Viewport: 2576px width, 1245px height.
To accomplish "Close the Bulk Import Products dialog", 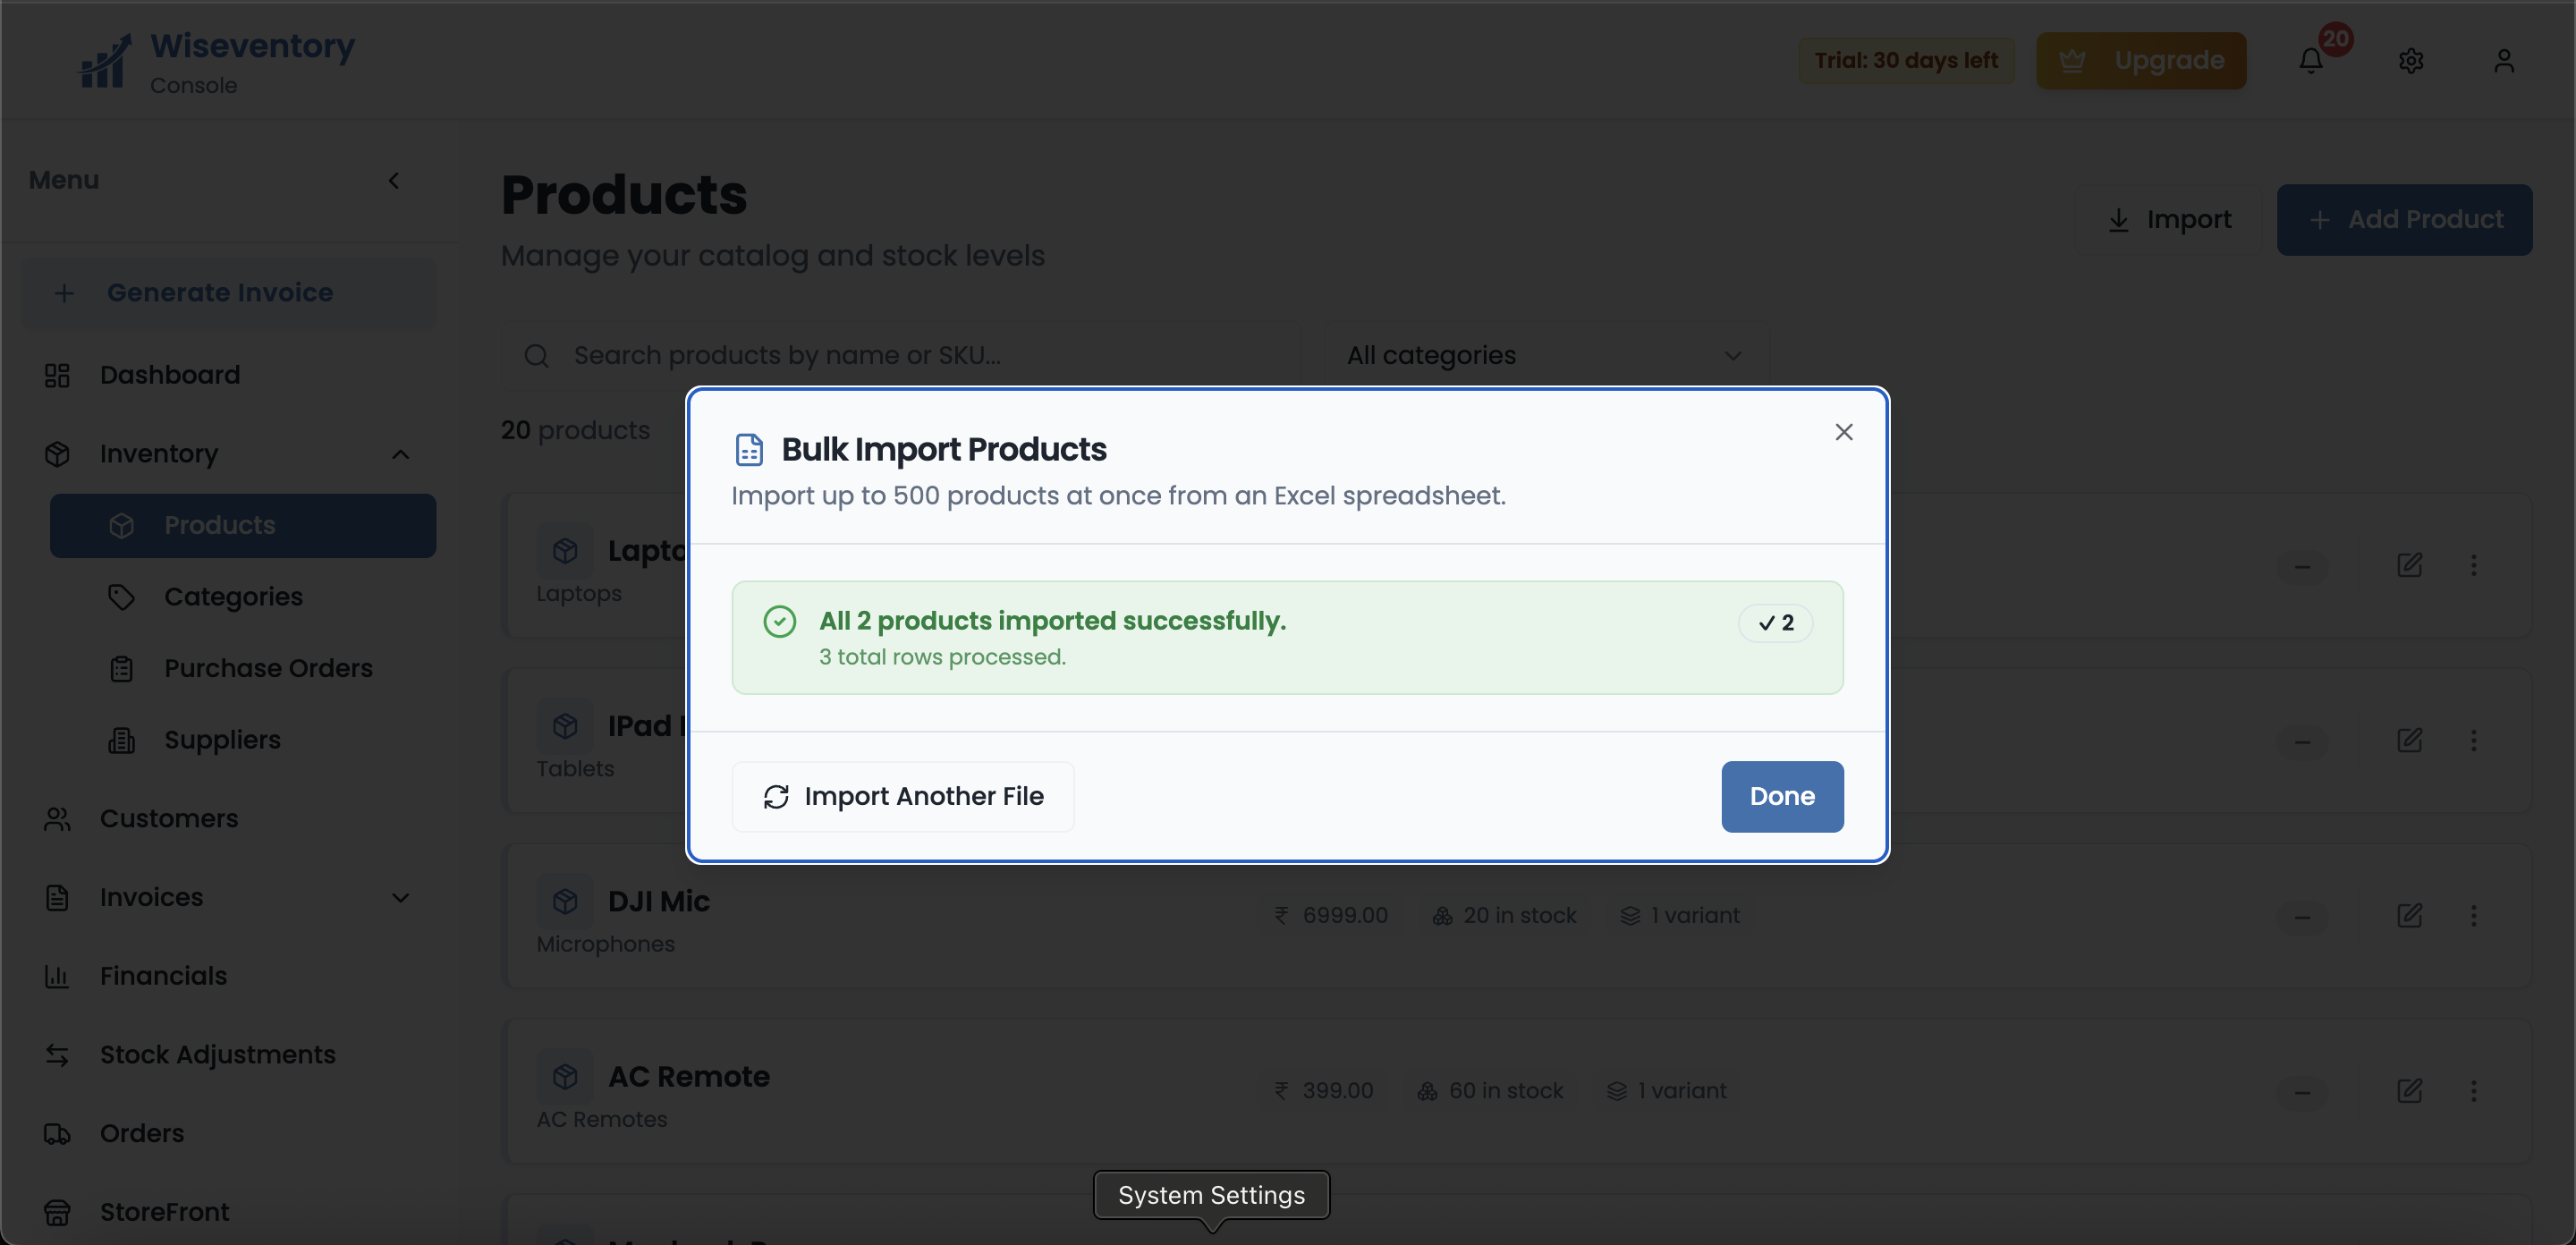I will (x=1844, y=431).
